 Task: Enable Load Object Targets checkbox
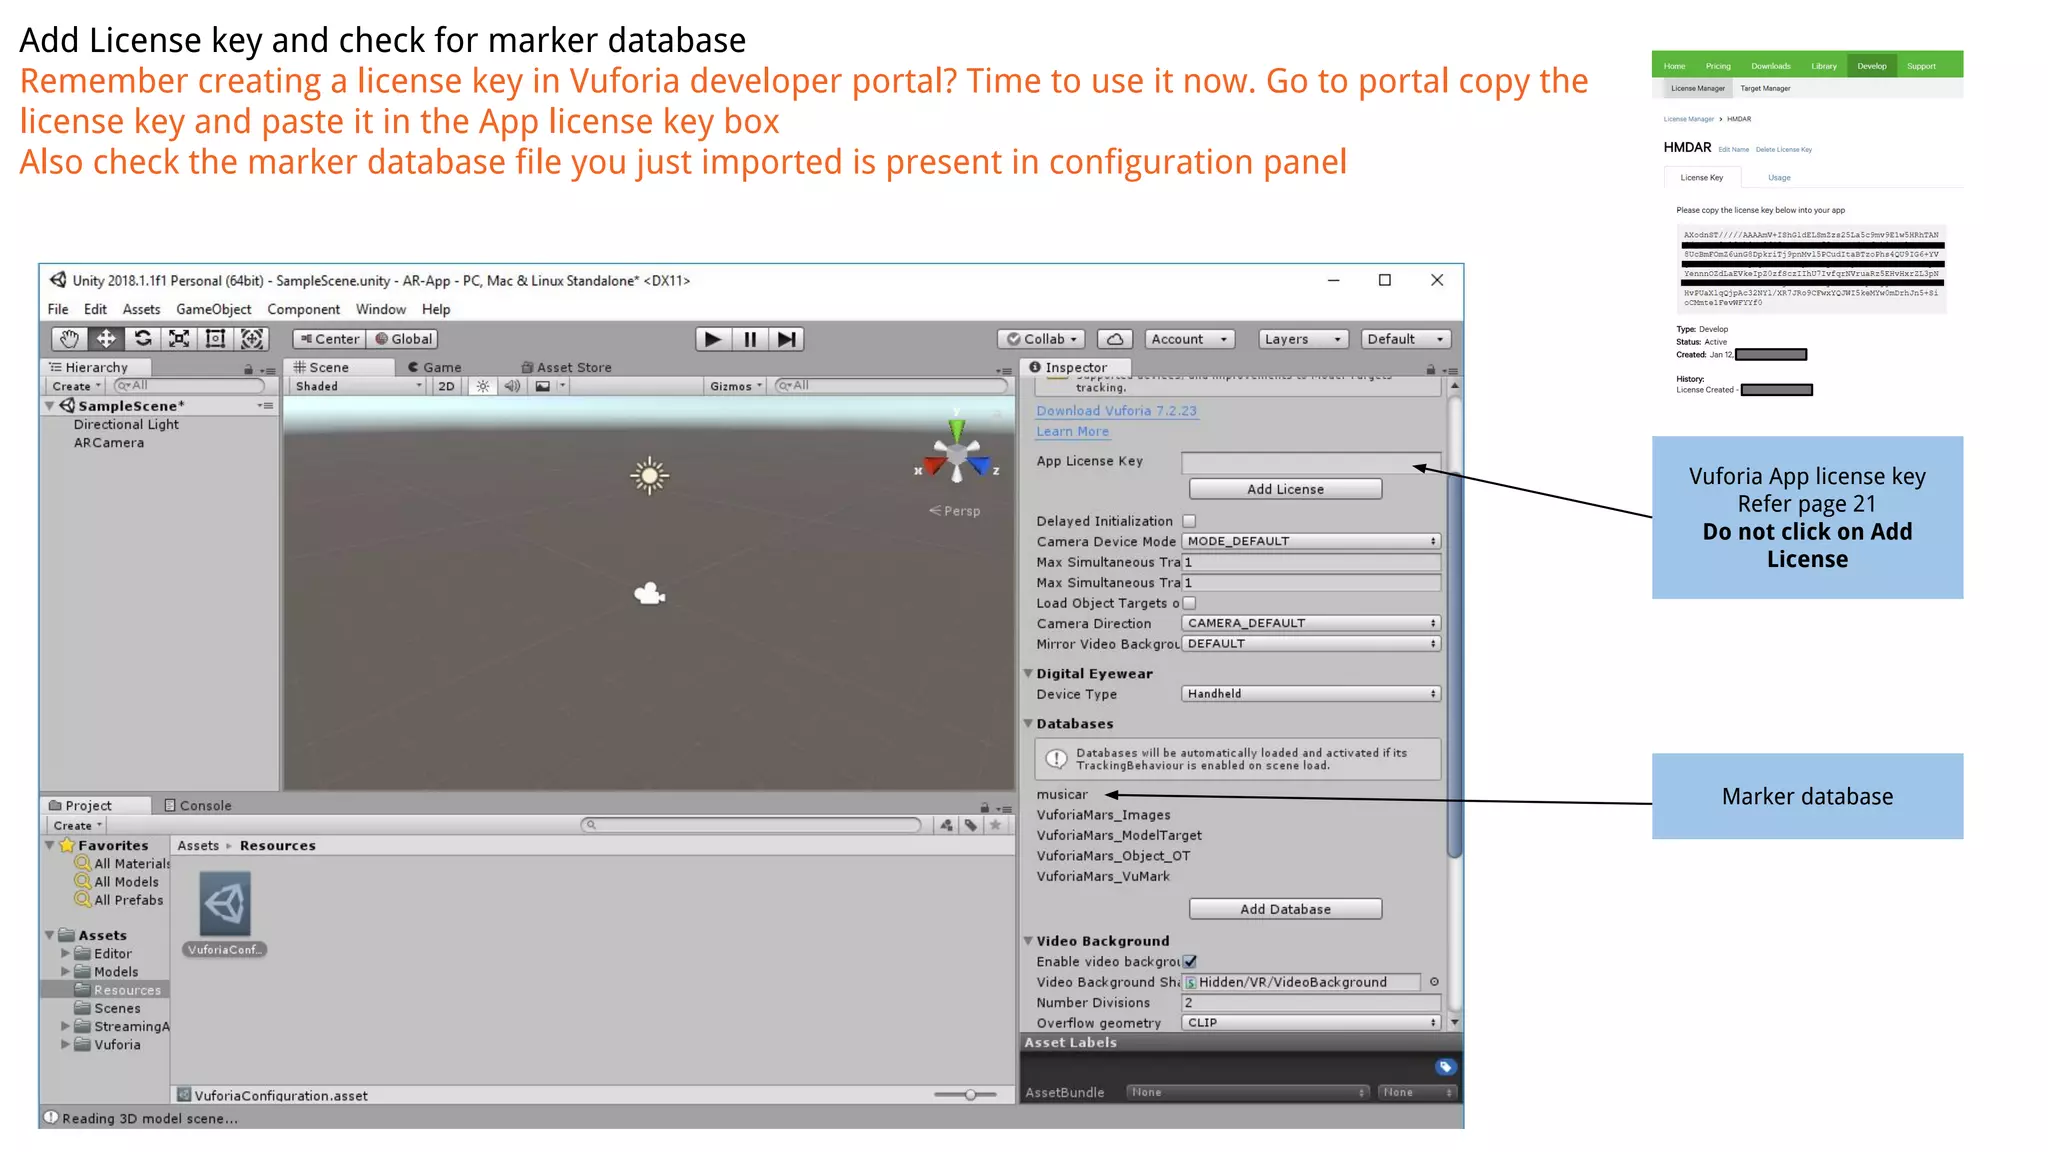click(1189, 603)
